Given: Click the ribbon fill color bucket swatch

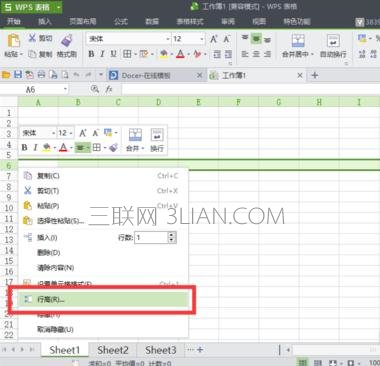Looking at the screenshot, I should (164, 54).
